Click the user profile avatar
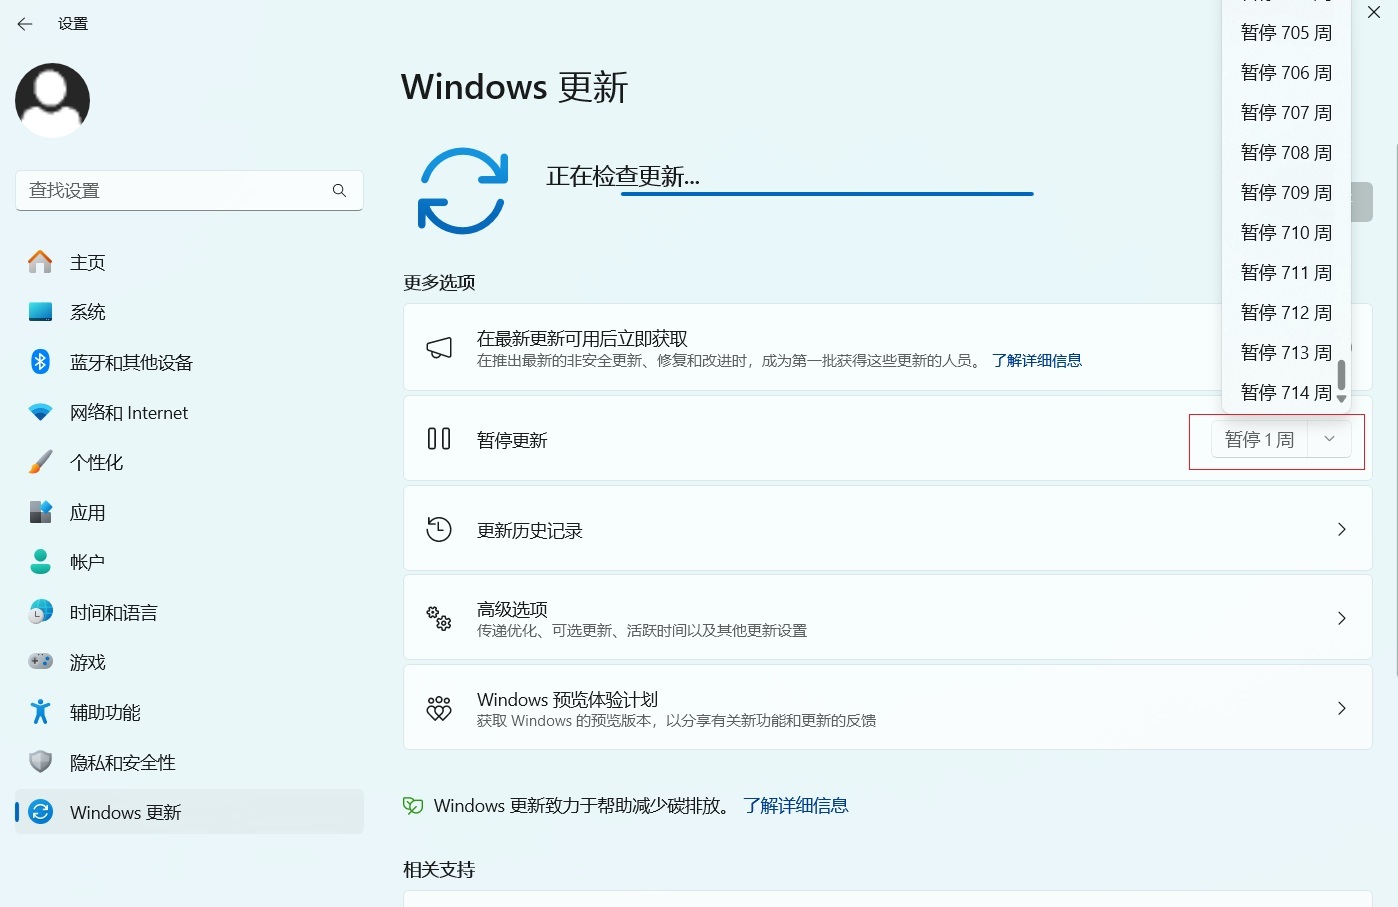This screenshot has height=907, width=1398. click(53, 100)
